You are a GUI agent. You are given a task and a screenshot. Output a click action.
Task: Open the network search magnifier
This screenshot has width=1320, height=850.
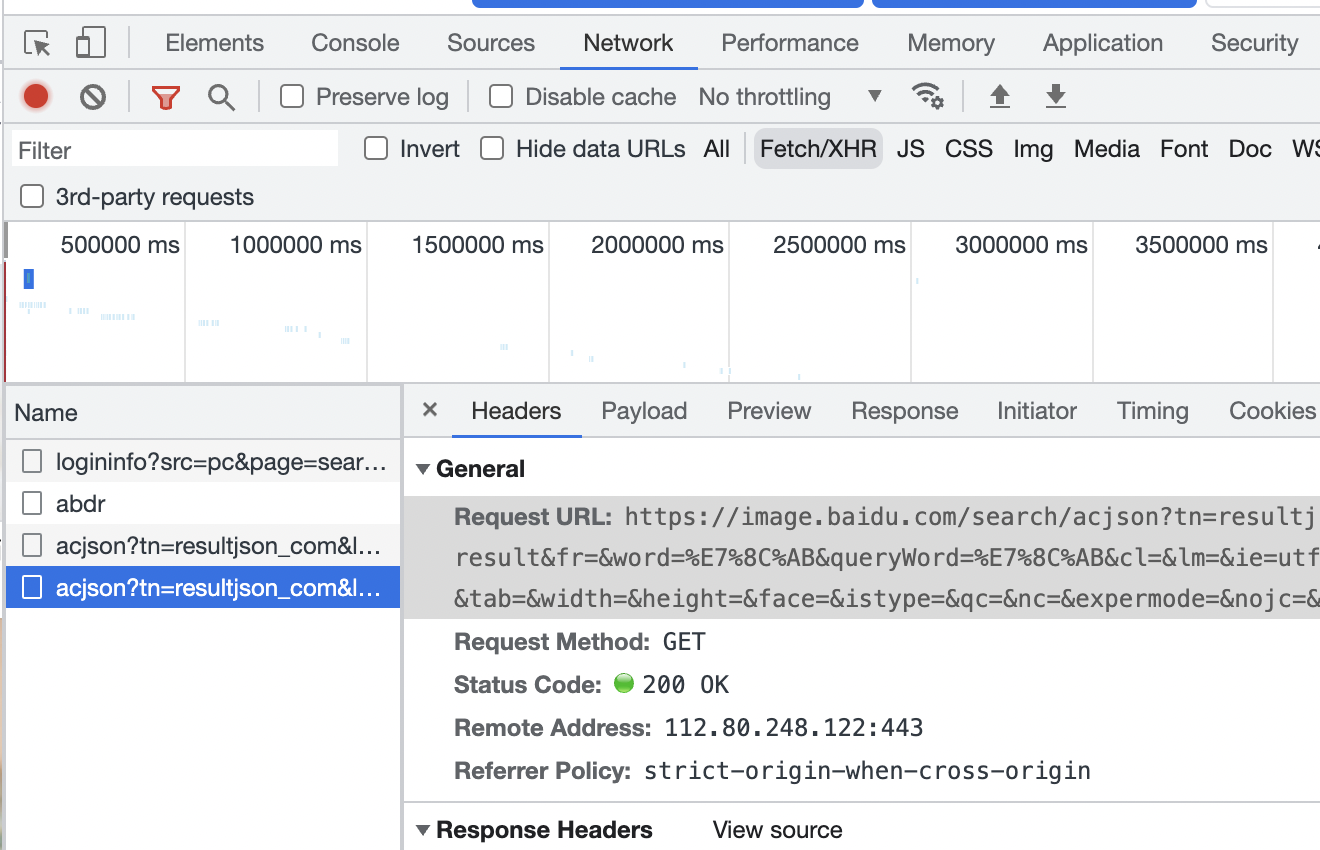(x=221, y=97)
